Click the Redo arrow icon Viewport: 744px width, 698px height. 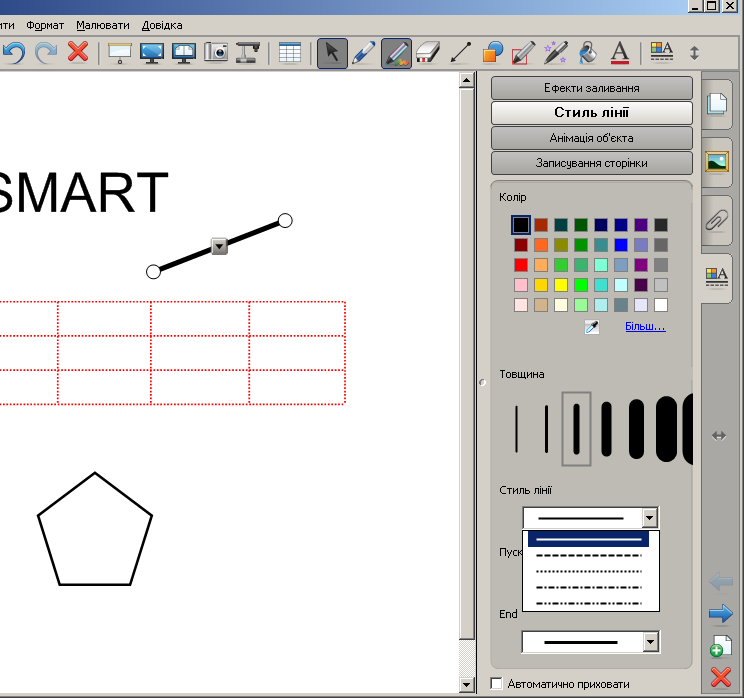point(46,52)
